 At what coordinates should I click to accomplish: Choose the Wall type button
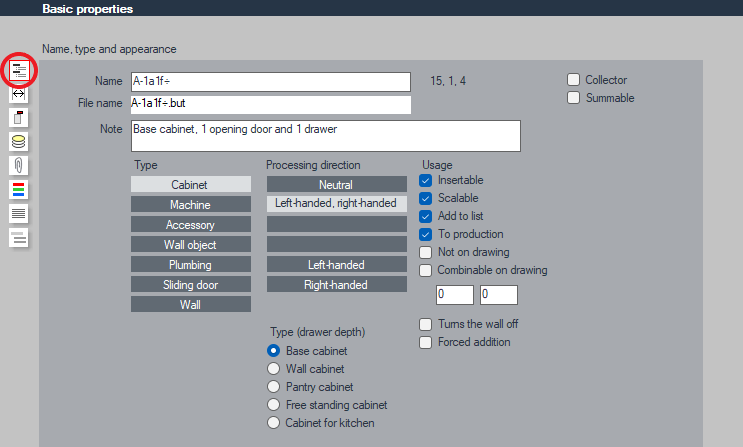[x=191, y=304]
